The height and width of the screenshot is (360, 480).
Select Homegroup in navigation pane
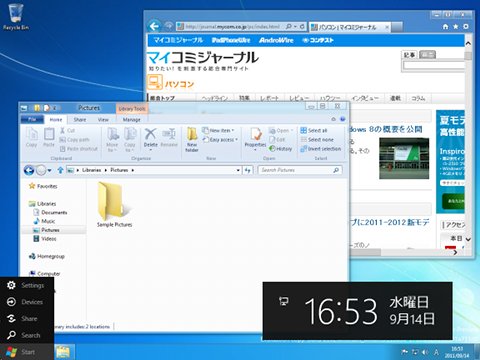(x=47, y=256)
